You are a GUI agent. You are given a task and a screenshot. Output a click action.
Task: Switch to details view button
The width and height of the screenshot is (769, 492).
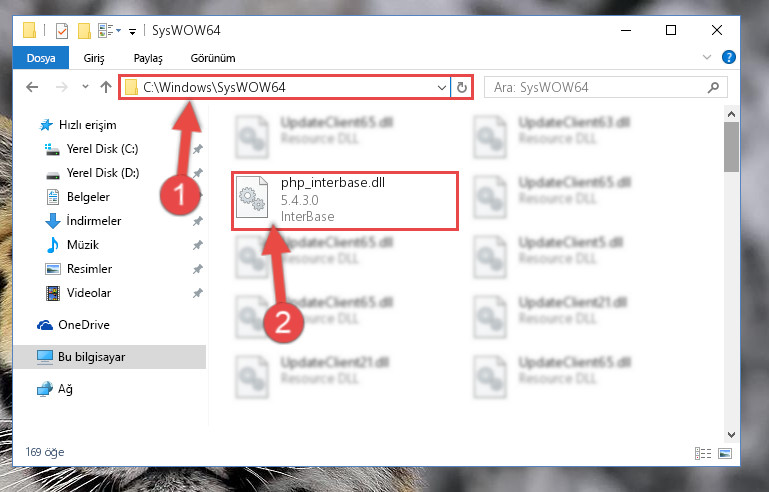tap(703, 453)
